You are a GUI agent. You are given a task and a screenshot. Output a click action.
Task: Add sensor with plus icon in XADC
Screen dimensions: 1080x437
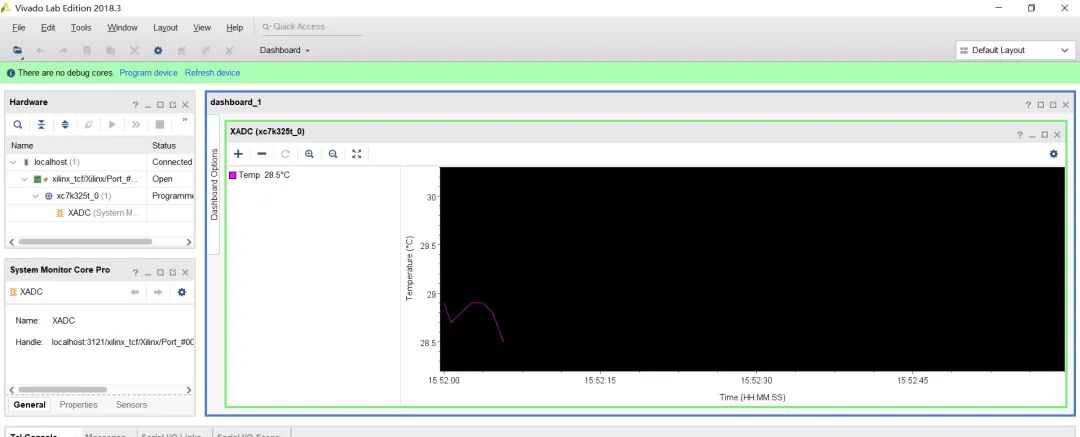pyautogui.click(x=238, y=154)
